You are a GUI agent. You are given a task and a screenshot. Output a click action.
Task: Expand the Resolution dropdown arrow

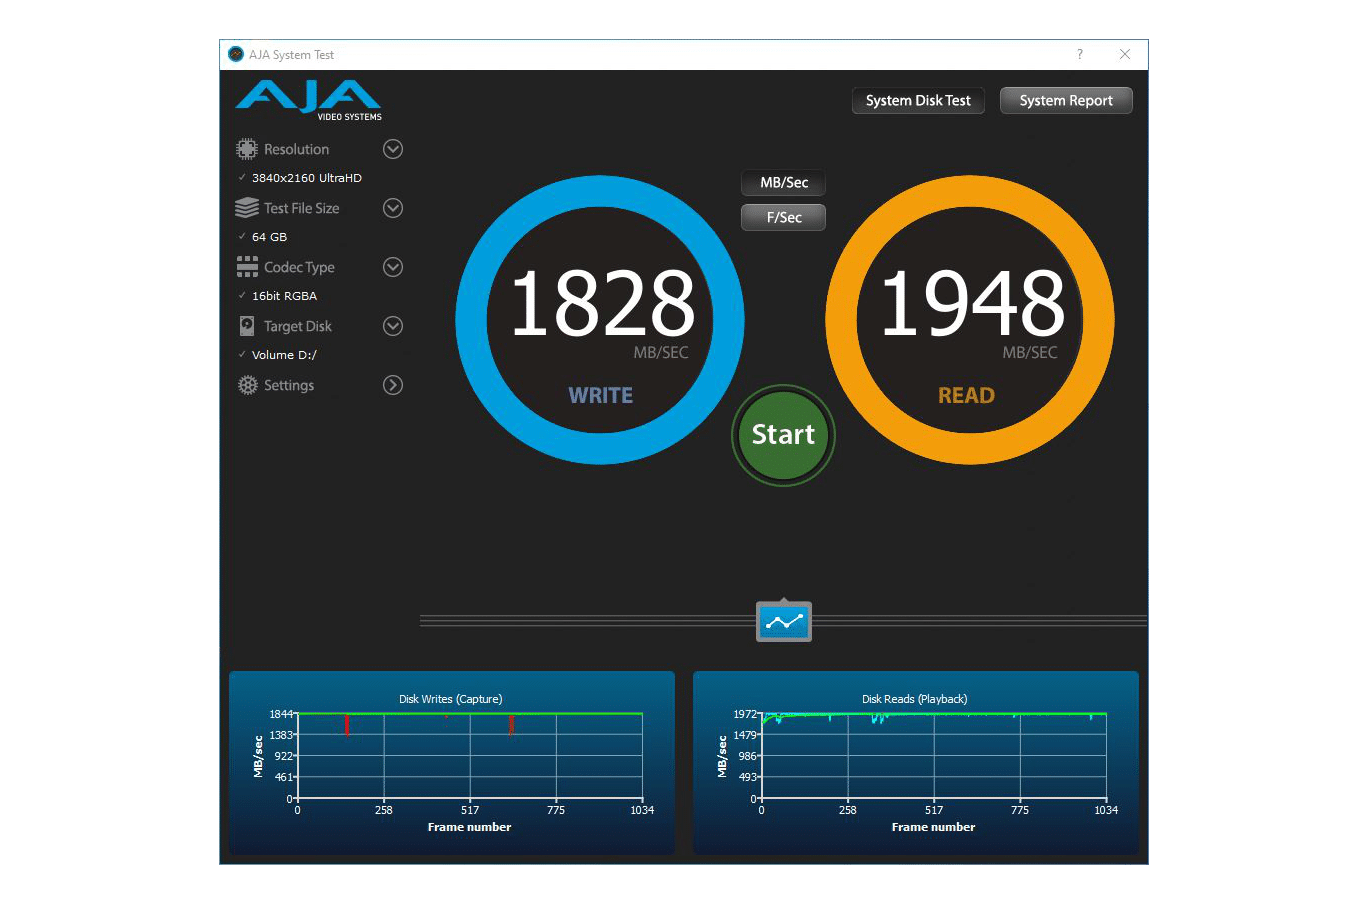click(393, 149)
